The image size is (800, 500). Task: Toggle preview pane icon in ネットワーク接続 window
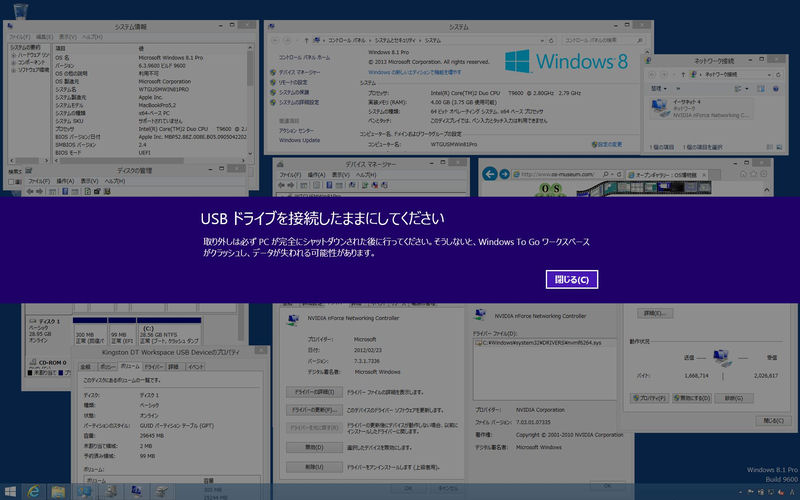[x=761, y=89]
